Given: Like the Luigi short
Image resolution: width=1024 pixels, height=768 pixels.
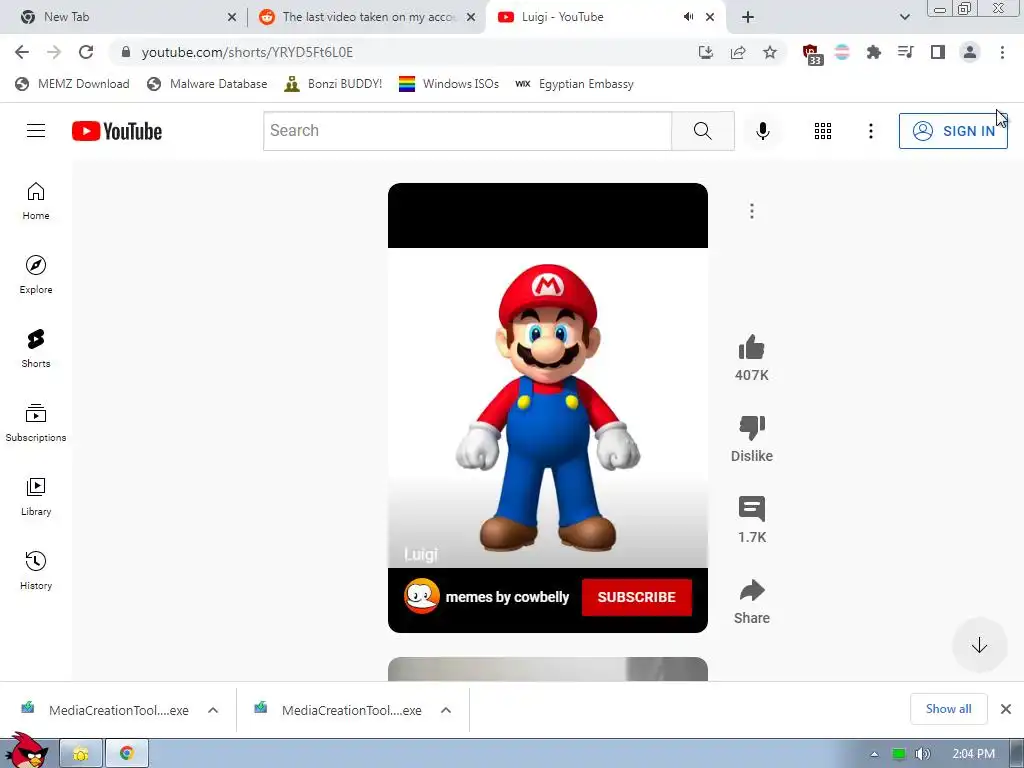Looking at the screenshot, I should pyautogui.click(x=752, y=347).
